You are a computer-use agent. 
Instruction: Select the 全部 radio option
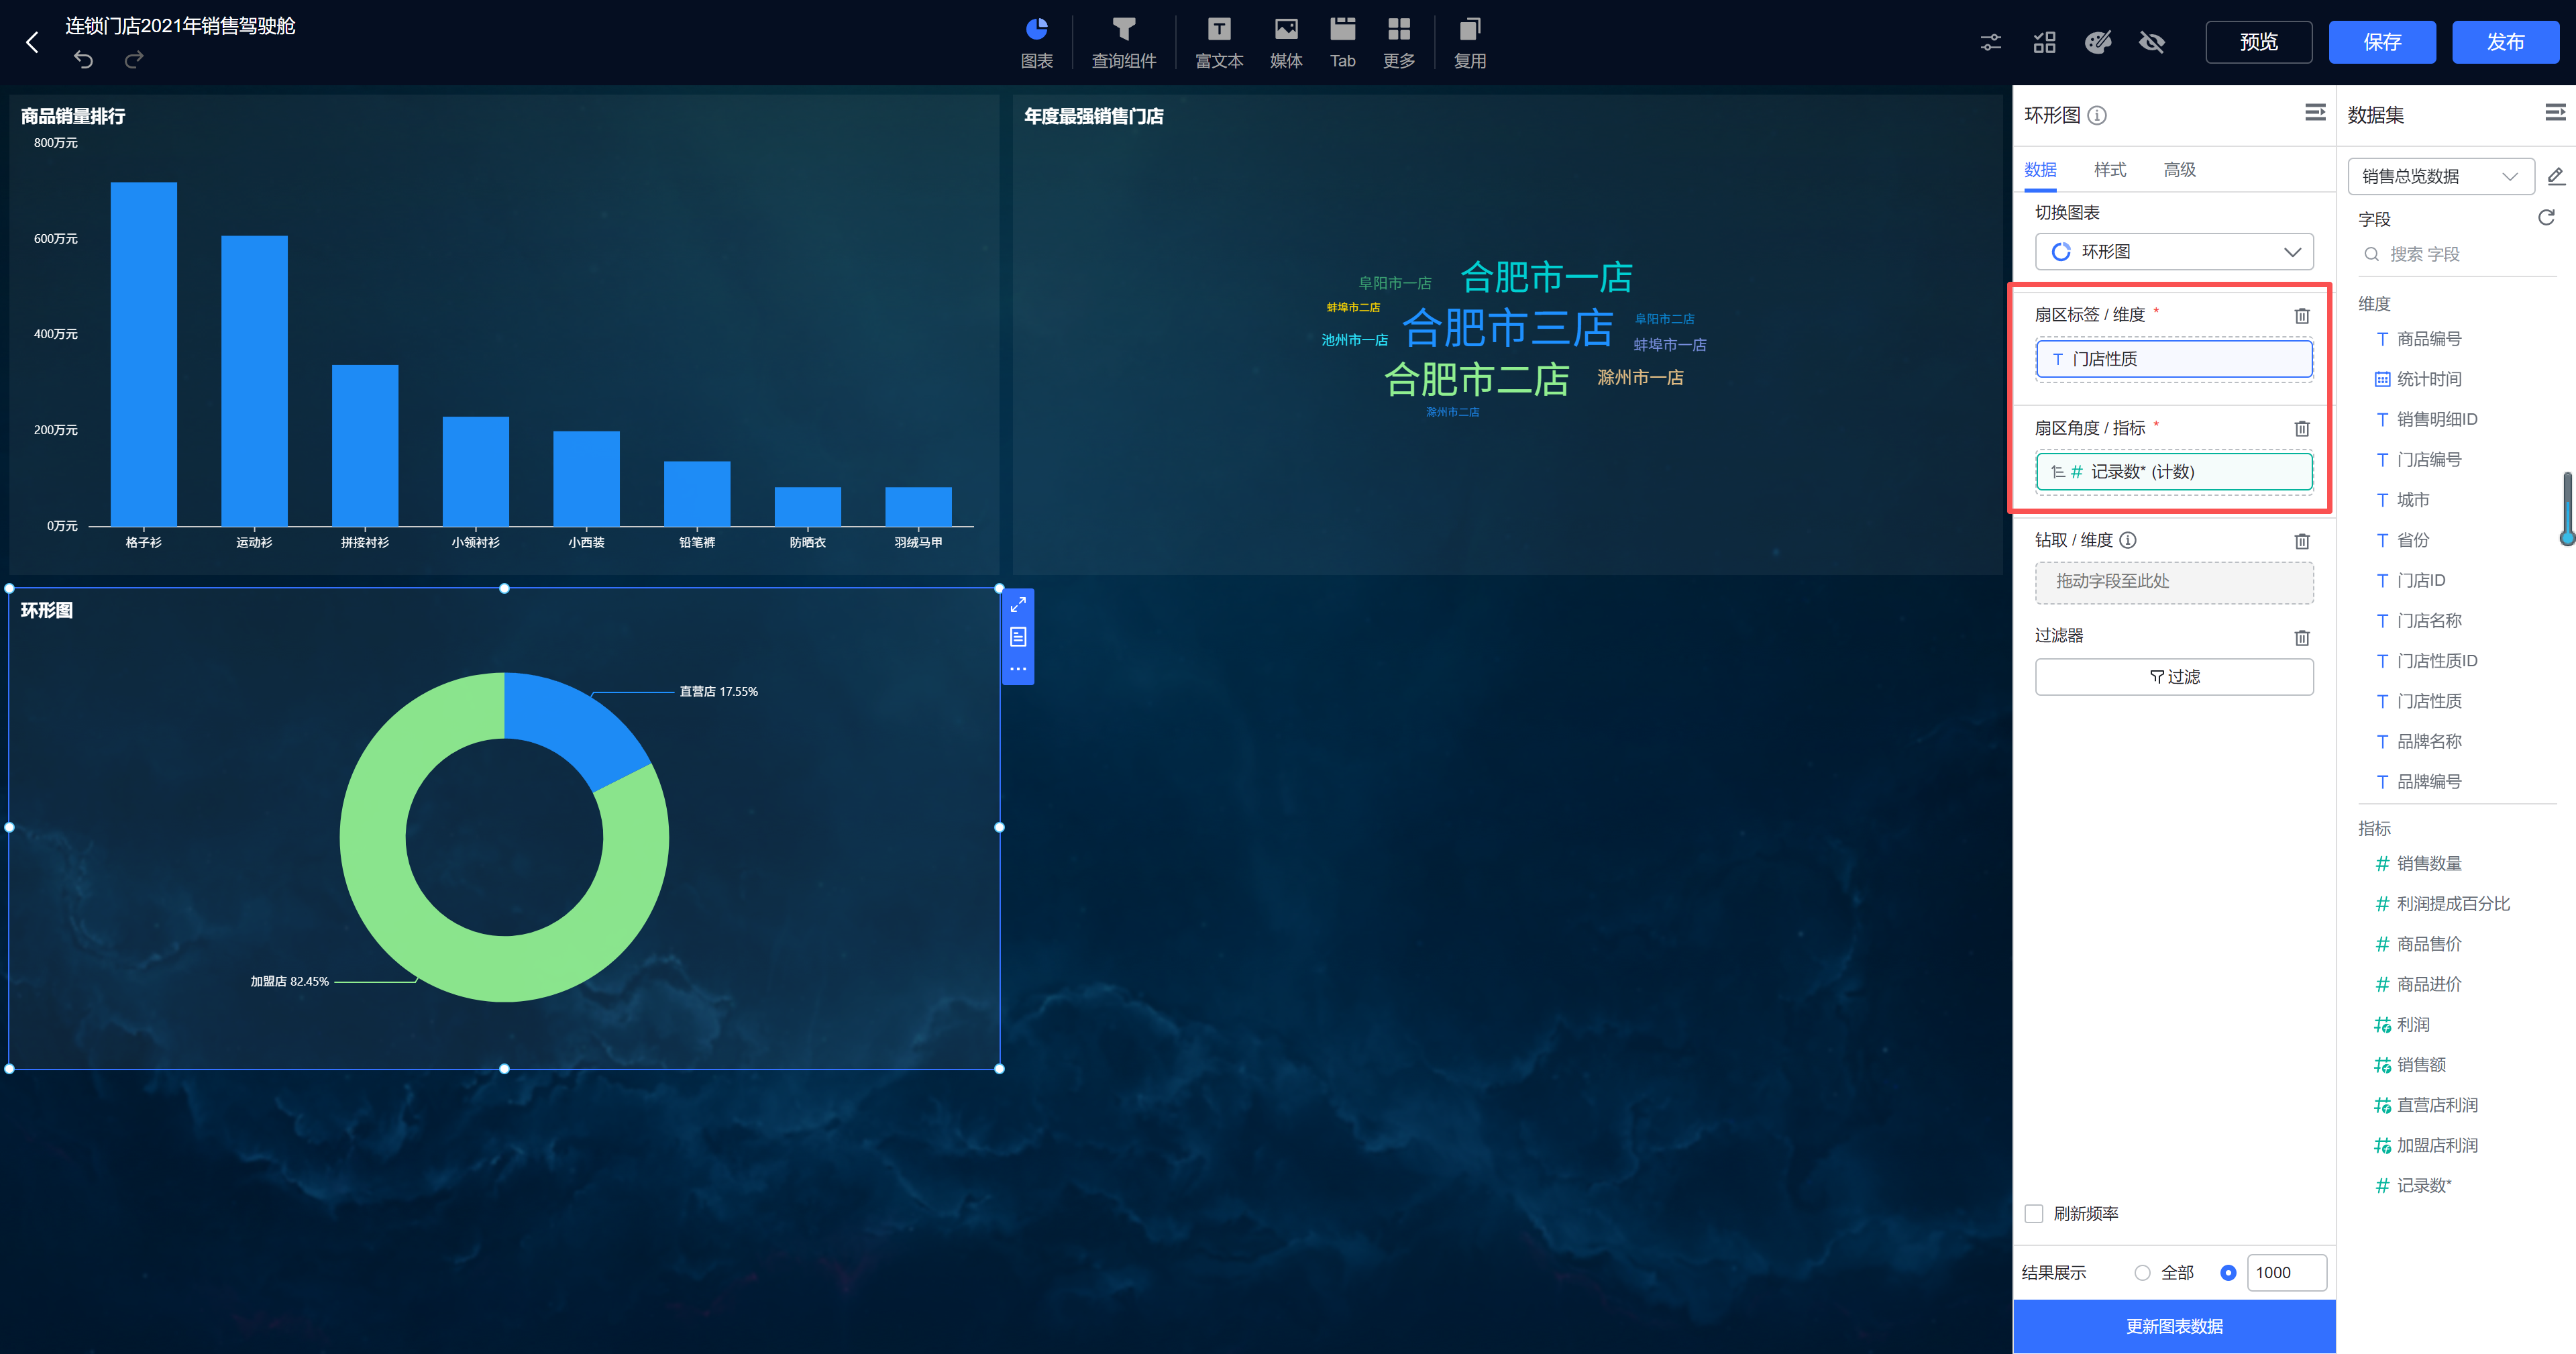pyautogui.click(x=2142, y=1272)
